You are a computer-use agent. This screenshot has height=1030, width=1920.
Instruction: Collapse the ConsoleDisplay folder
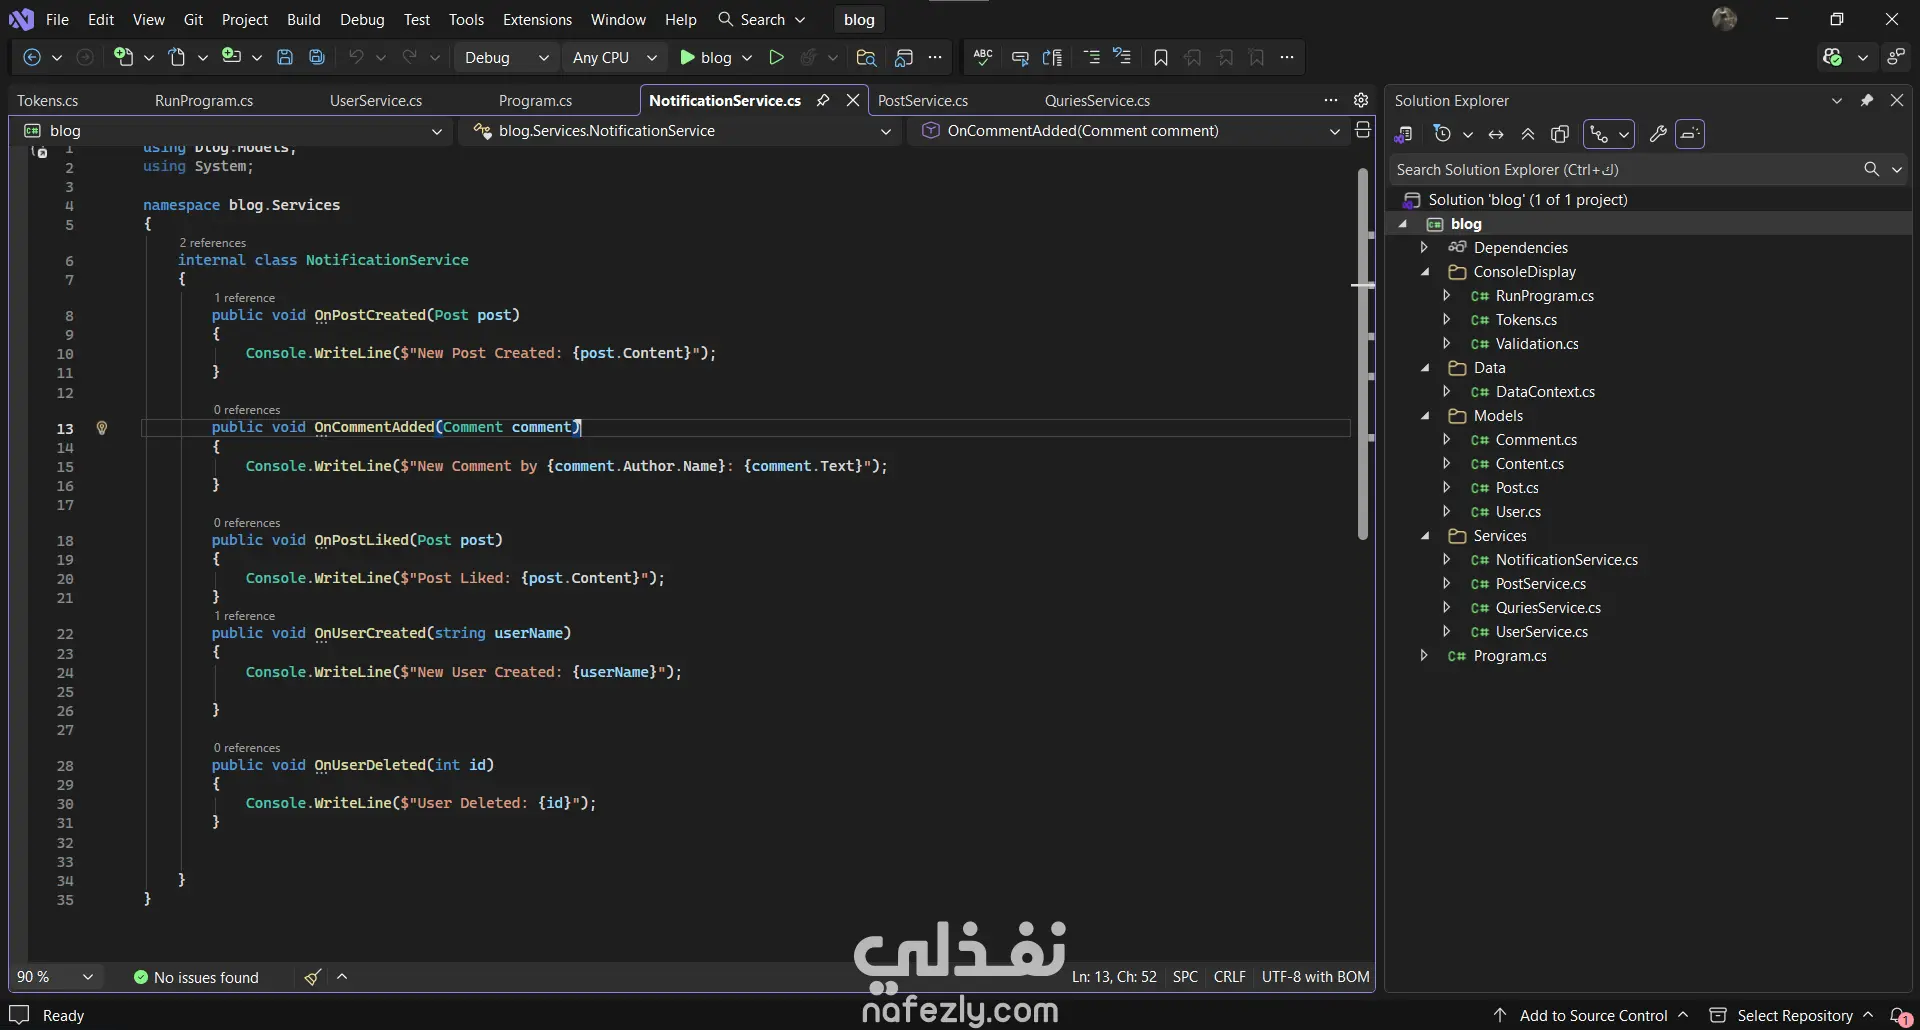(x=1426, y=272)
